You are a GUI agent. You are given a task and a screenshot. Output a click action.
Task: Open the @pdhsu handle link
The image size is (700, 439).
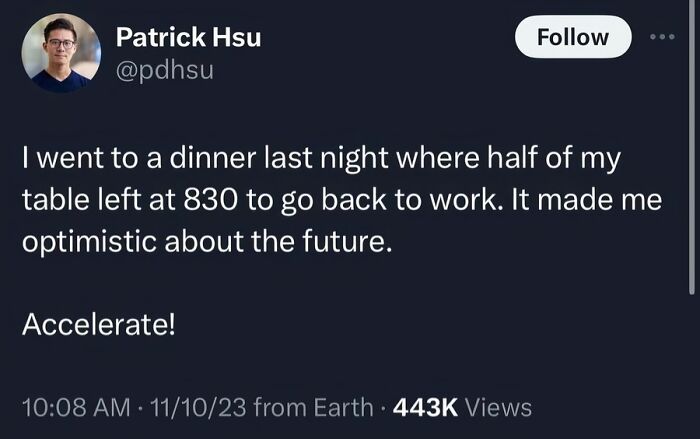[165, 71]
